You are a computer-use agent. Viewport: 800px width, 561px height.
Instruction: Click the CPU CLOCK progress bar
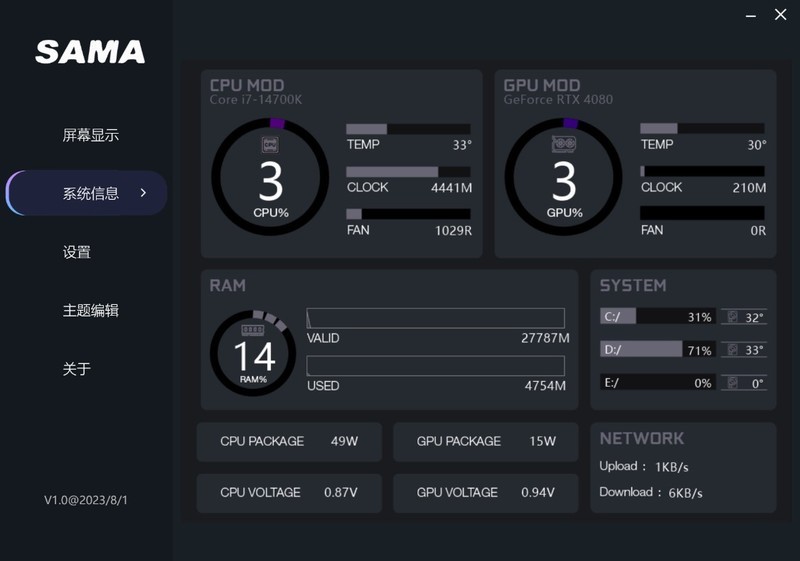tap(408, 172)
